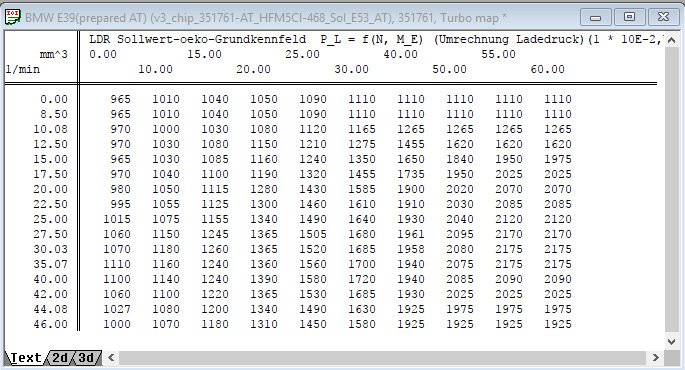Select cell value 1505
Viewport: 685px width, 370px height.
[x=313, y=234]
